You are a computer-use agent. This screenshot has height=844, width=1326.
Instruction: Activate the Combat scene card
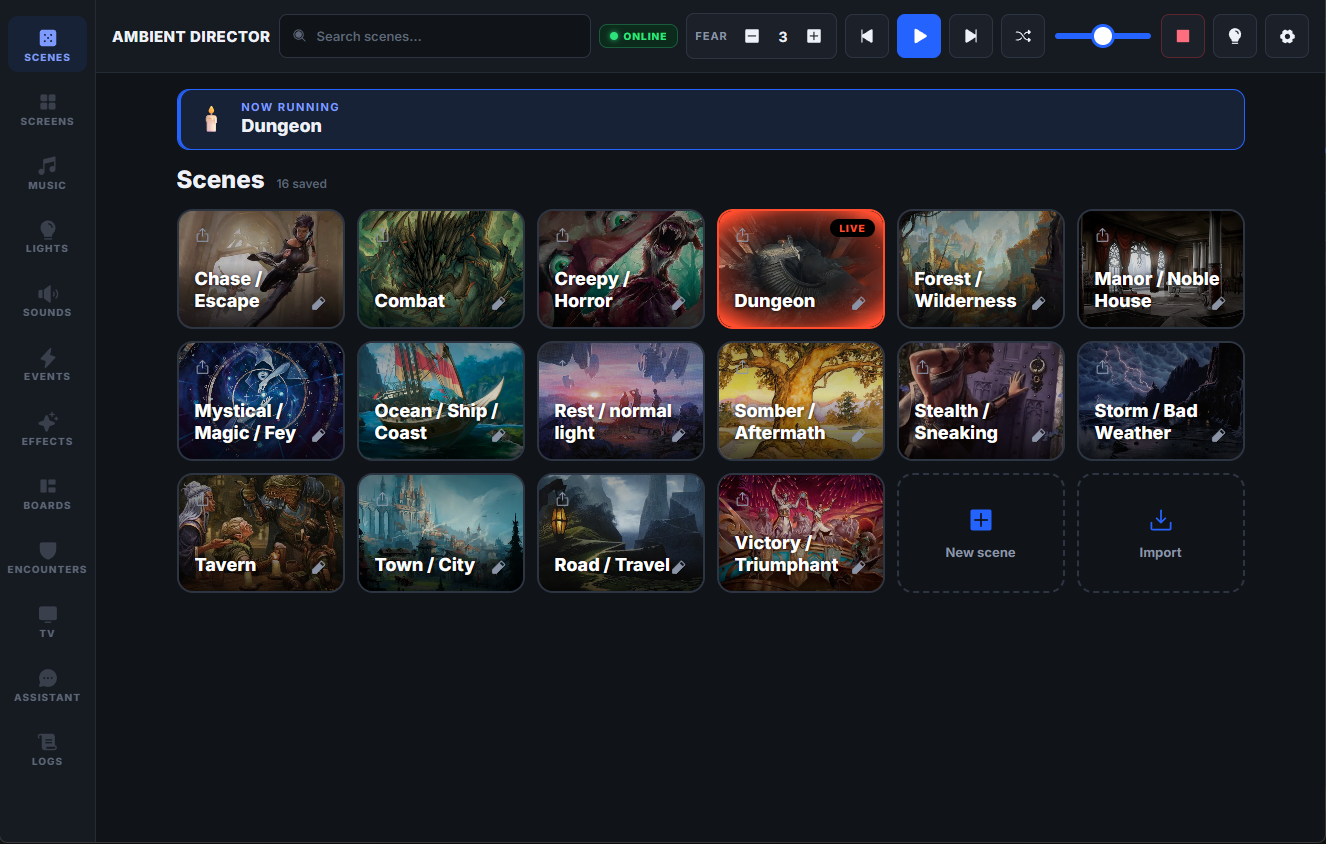tap(441, 269)
